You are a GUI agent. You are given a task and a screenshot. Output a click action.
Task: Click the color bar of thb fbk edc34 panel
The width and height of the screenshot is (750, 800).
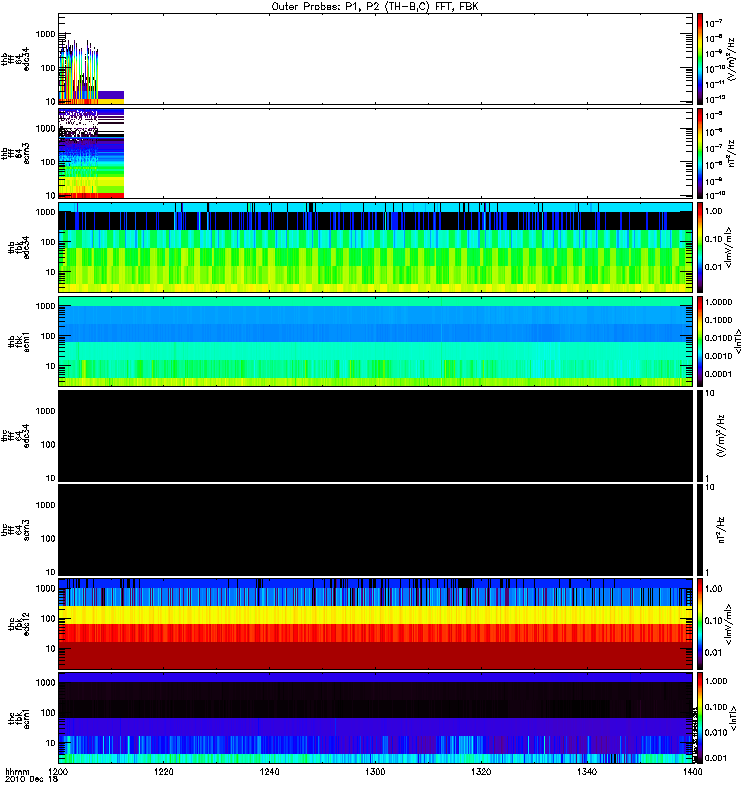pos(700,247)
